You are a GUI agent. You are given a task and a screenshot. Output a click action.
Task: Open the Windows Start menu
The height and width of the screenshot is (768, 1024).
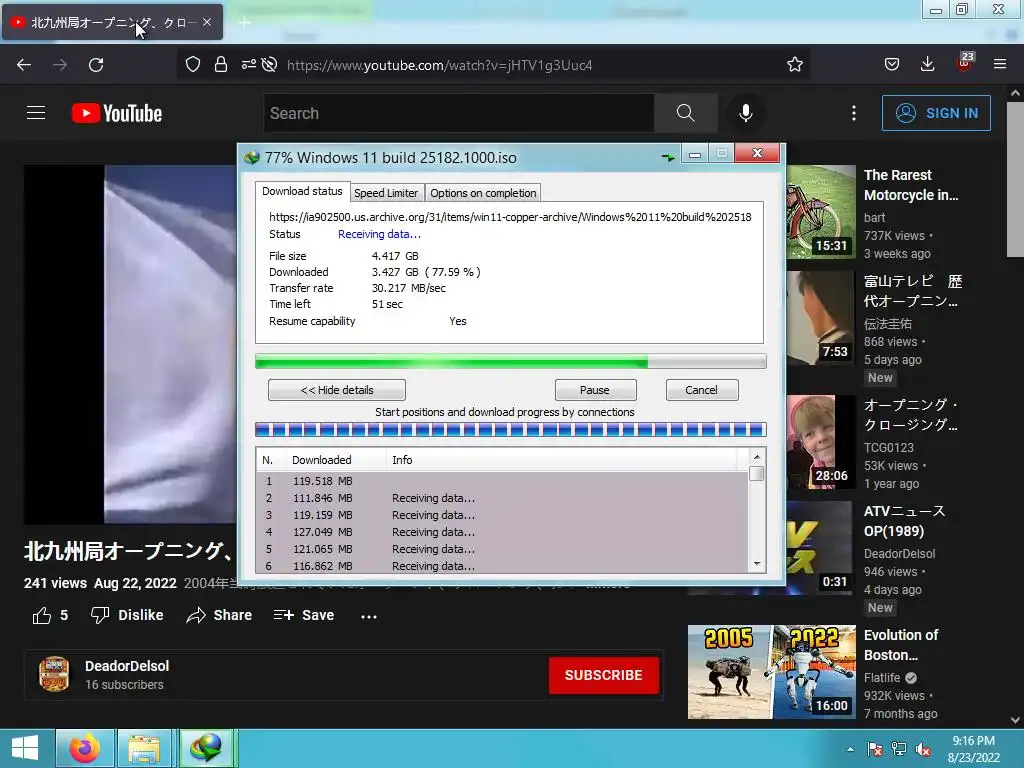[25, 748]
